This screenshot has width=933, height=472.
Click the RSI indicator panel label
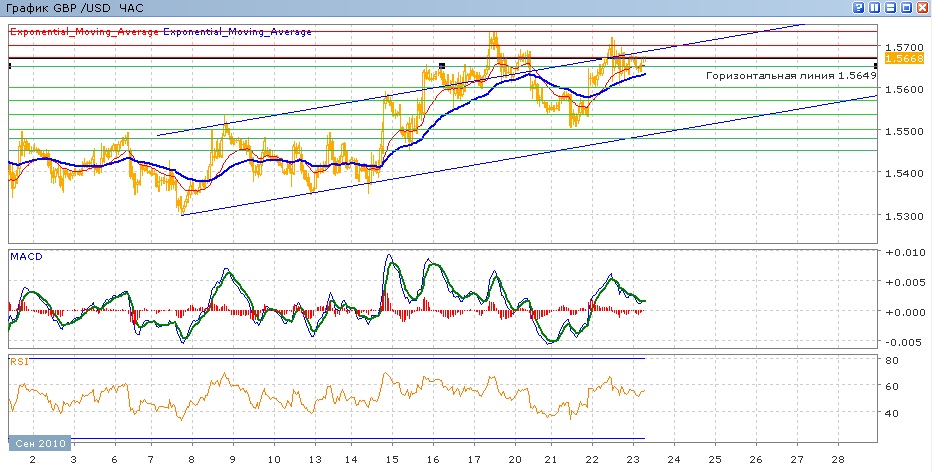pyautogui.click(x=19, y=361)
